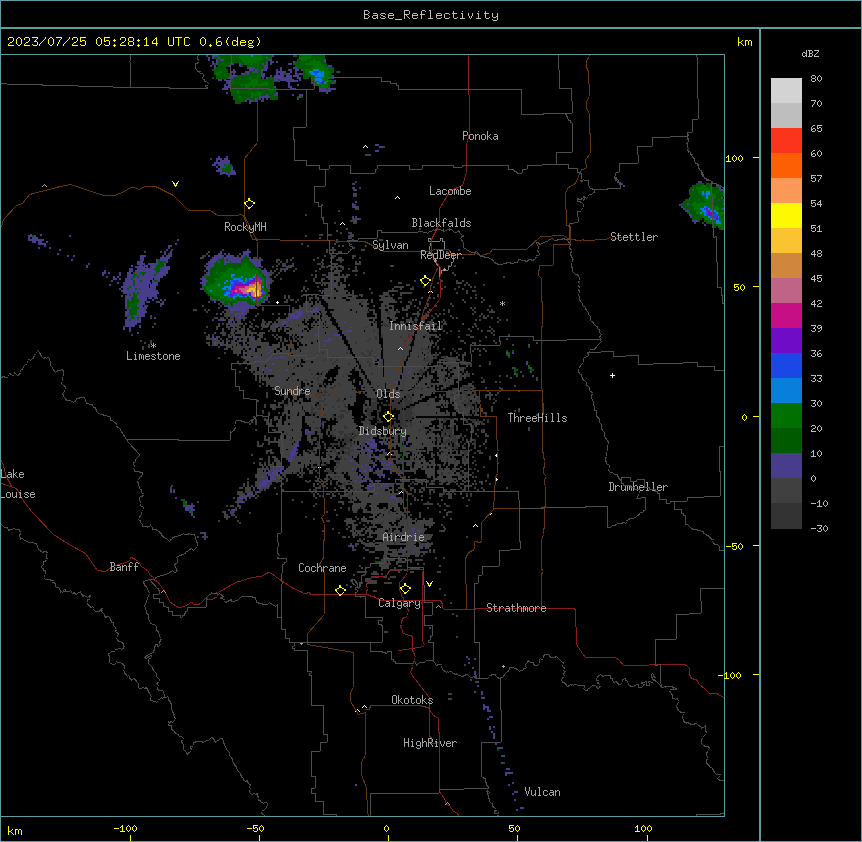Click the Cochrane town label

322,568
